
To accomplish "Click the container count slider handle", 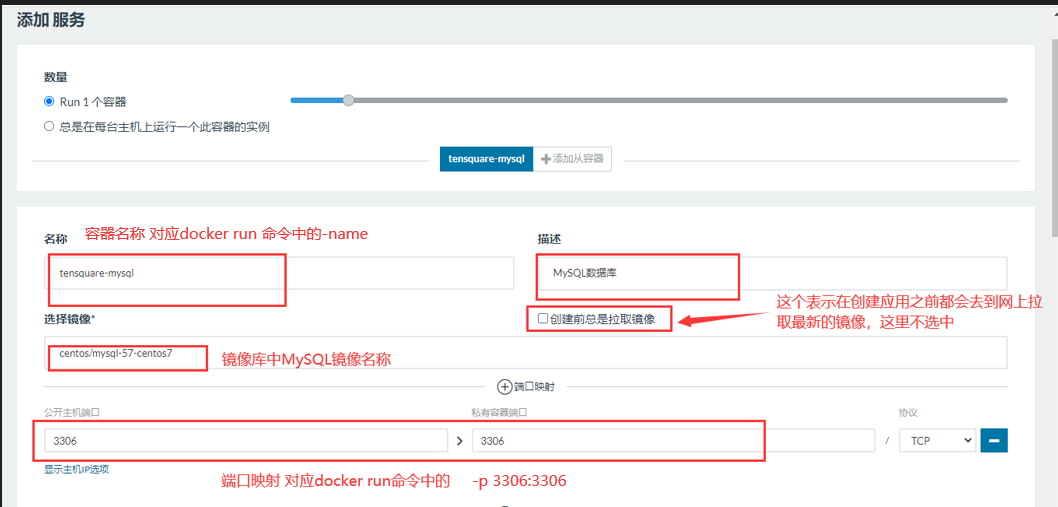I will coord(348,101).
